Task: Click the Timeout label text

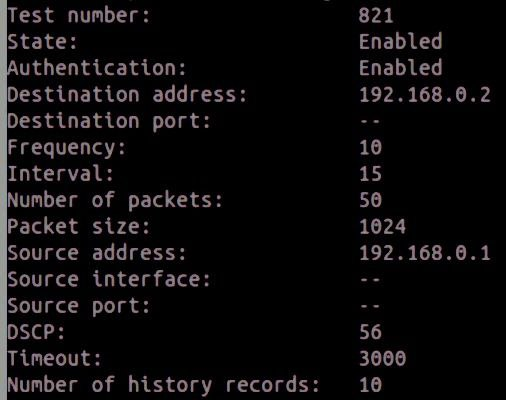Action: (x=54, y=358)
